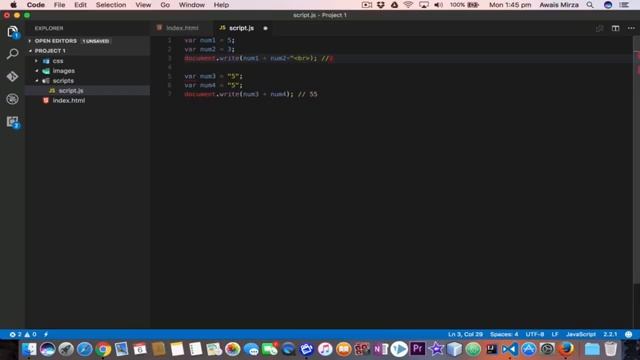Open the Explorer view in activity bar
The height and width of the screenshot is (360, 640).
13,32
